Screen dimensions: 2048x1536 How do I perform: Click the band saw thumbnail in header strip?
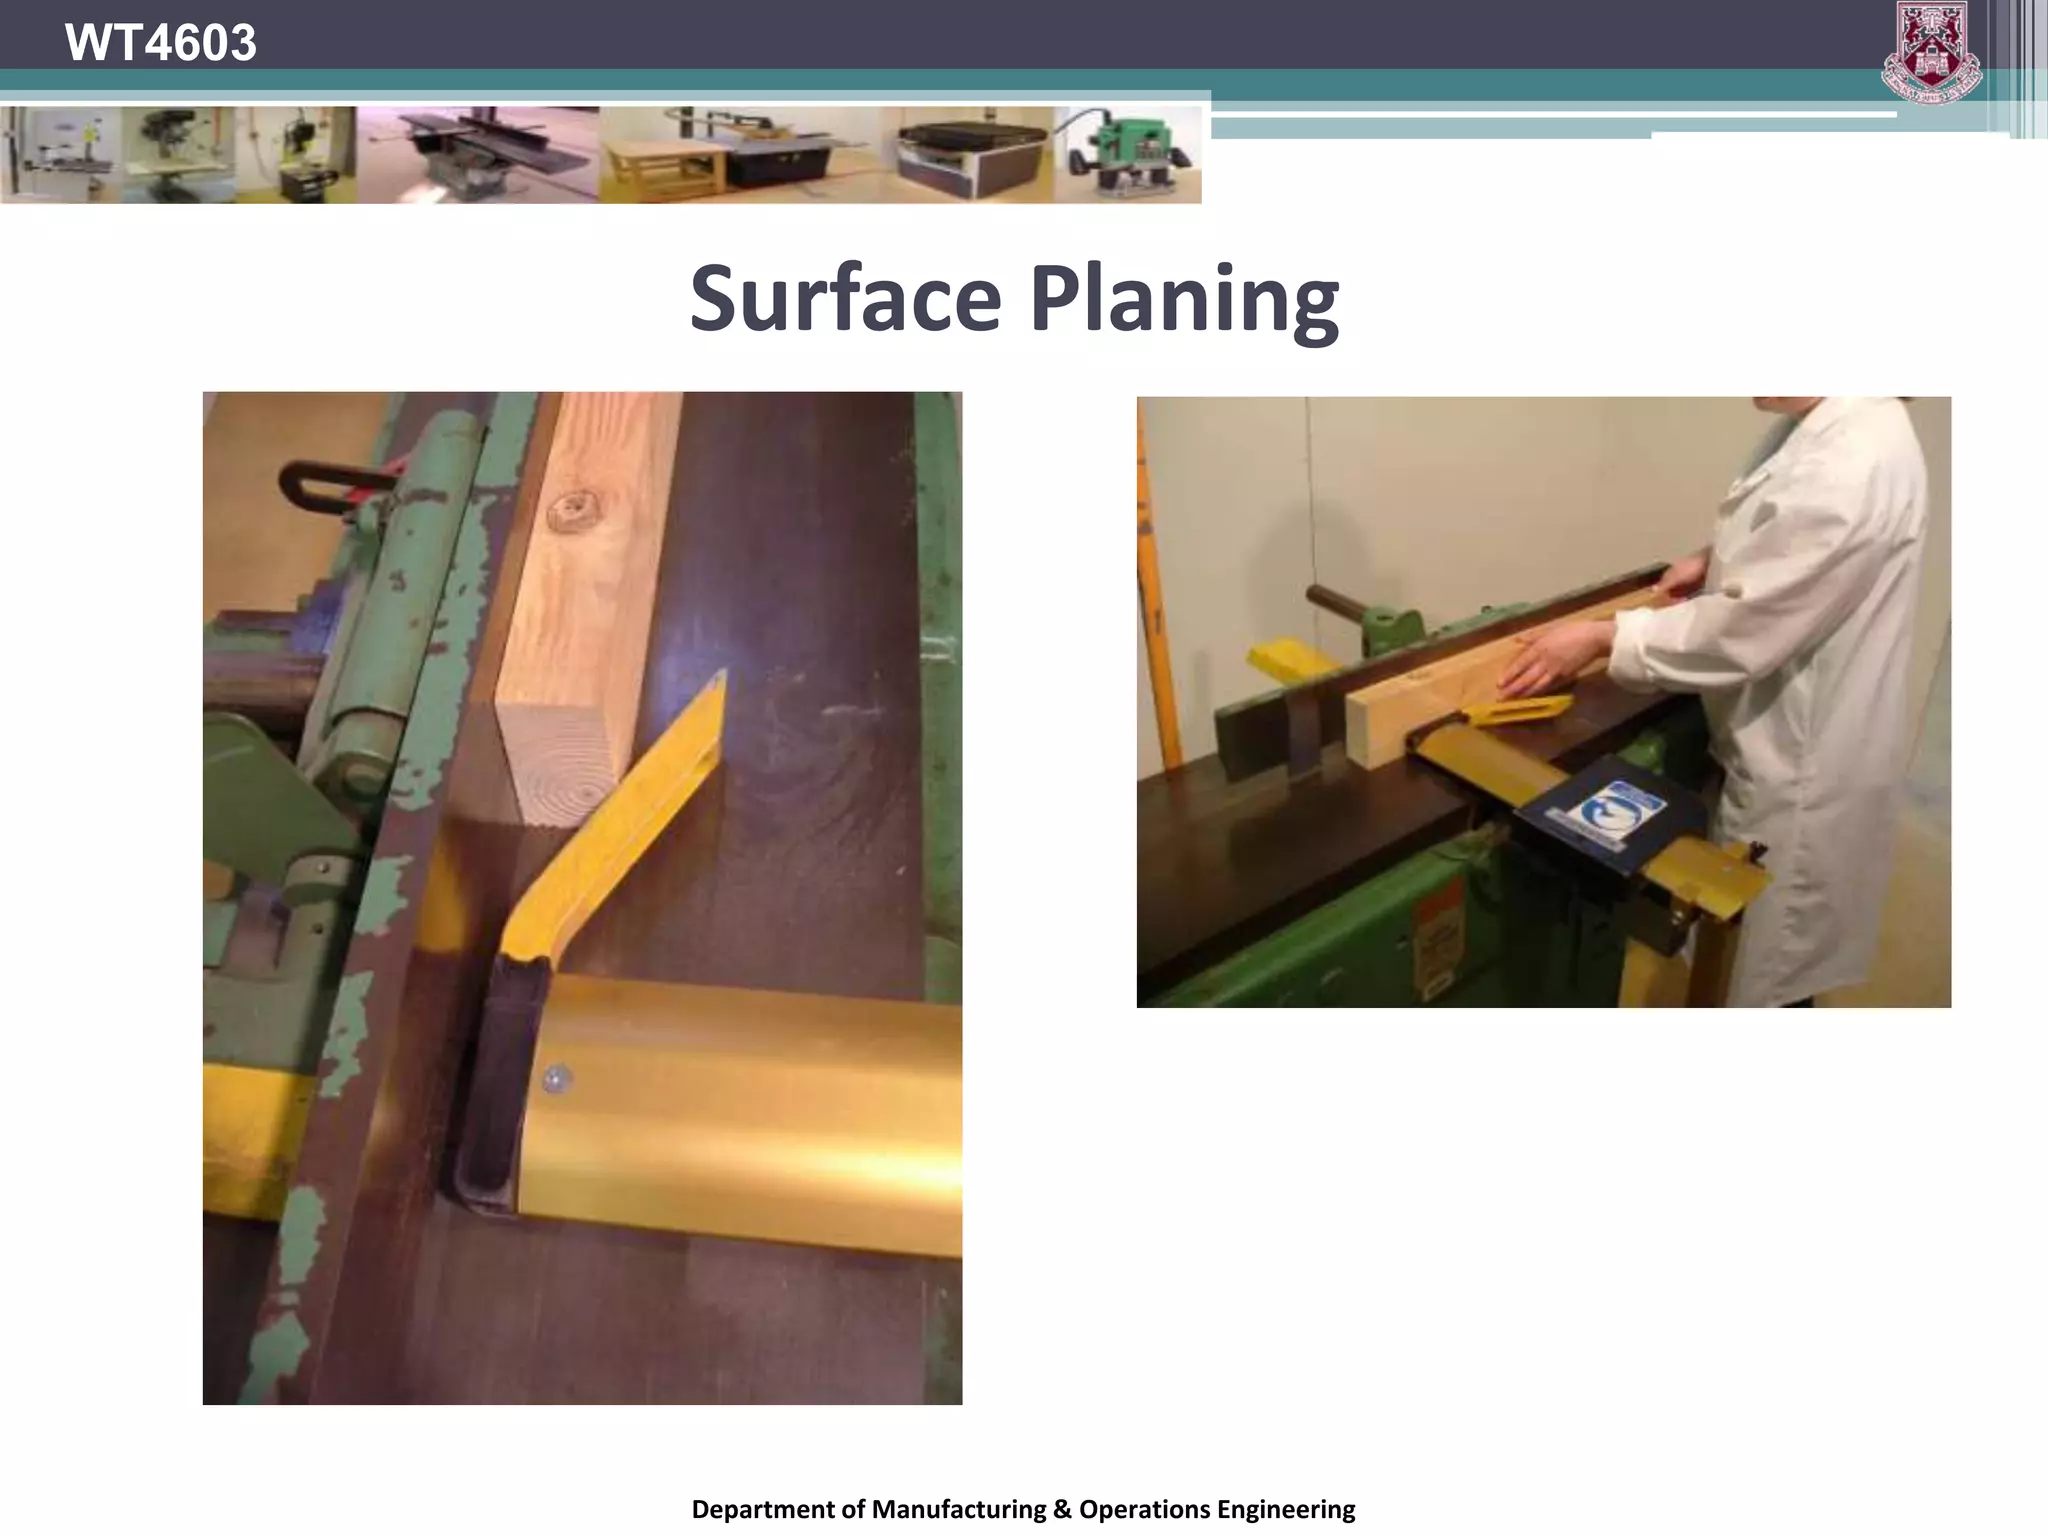tap(60, 155)
